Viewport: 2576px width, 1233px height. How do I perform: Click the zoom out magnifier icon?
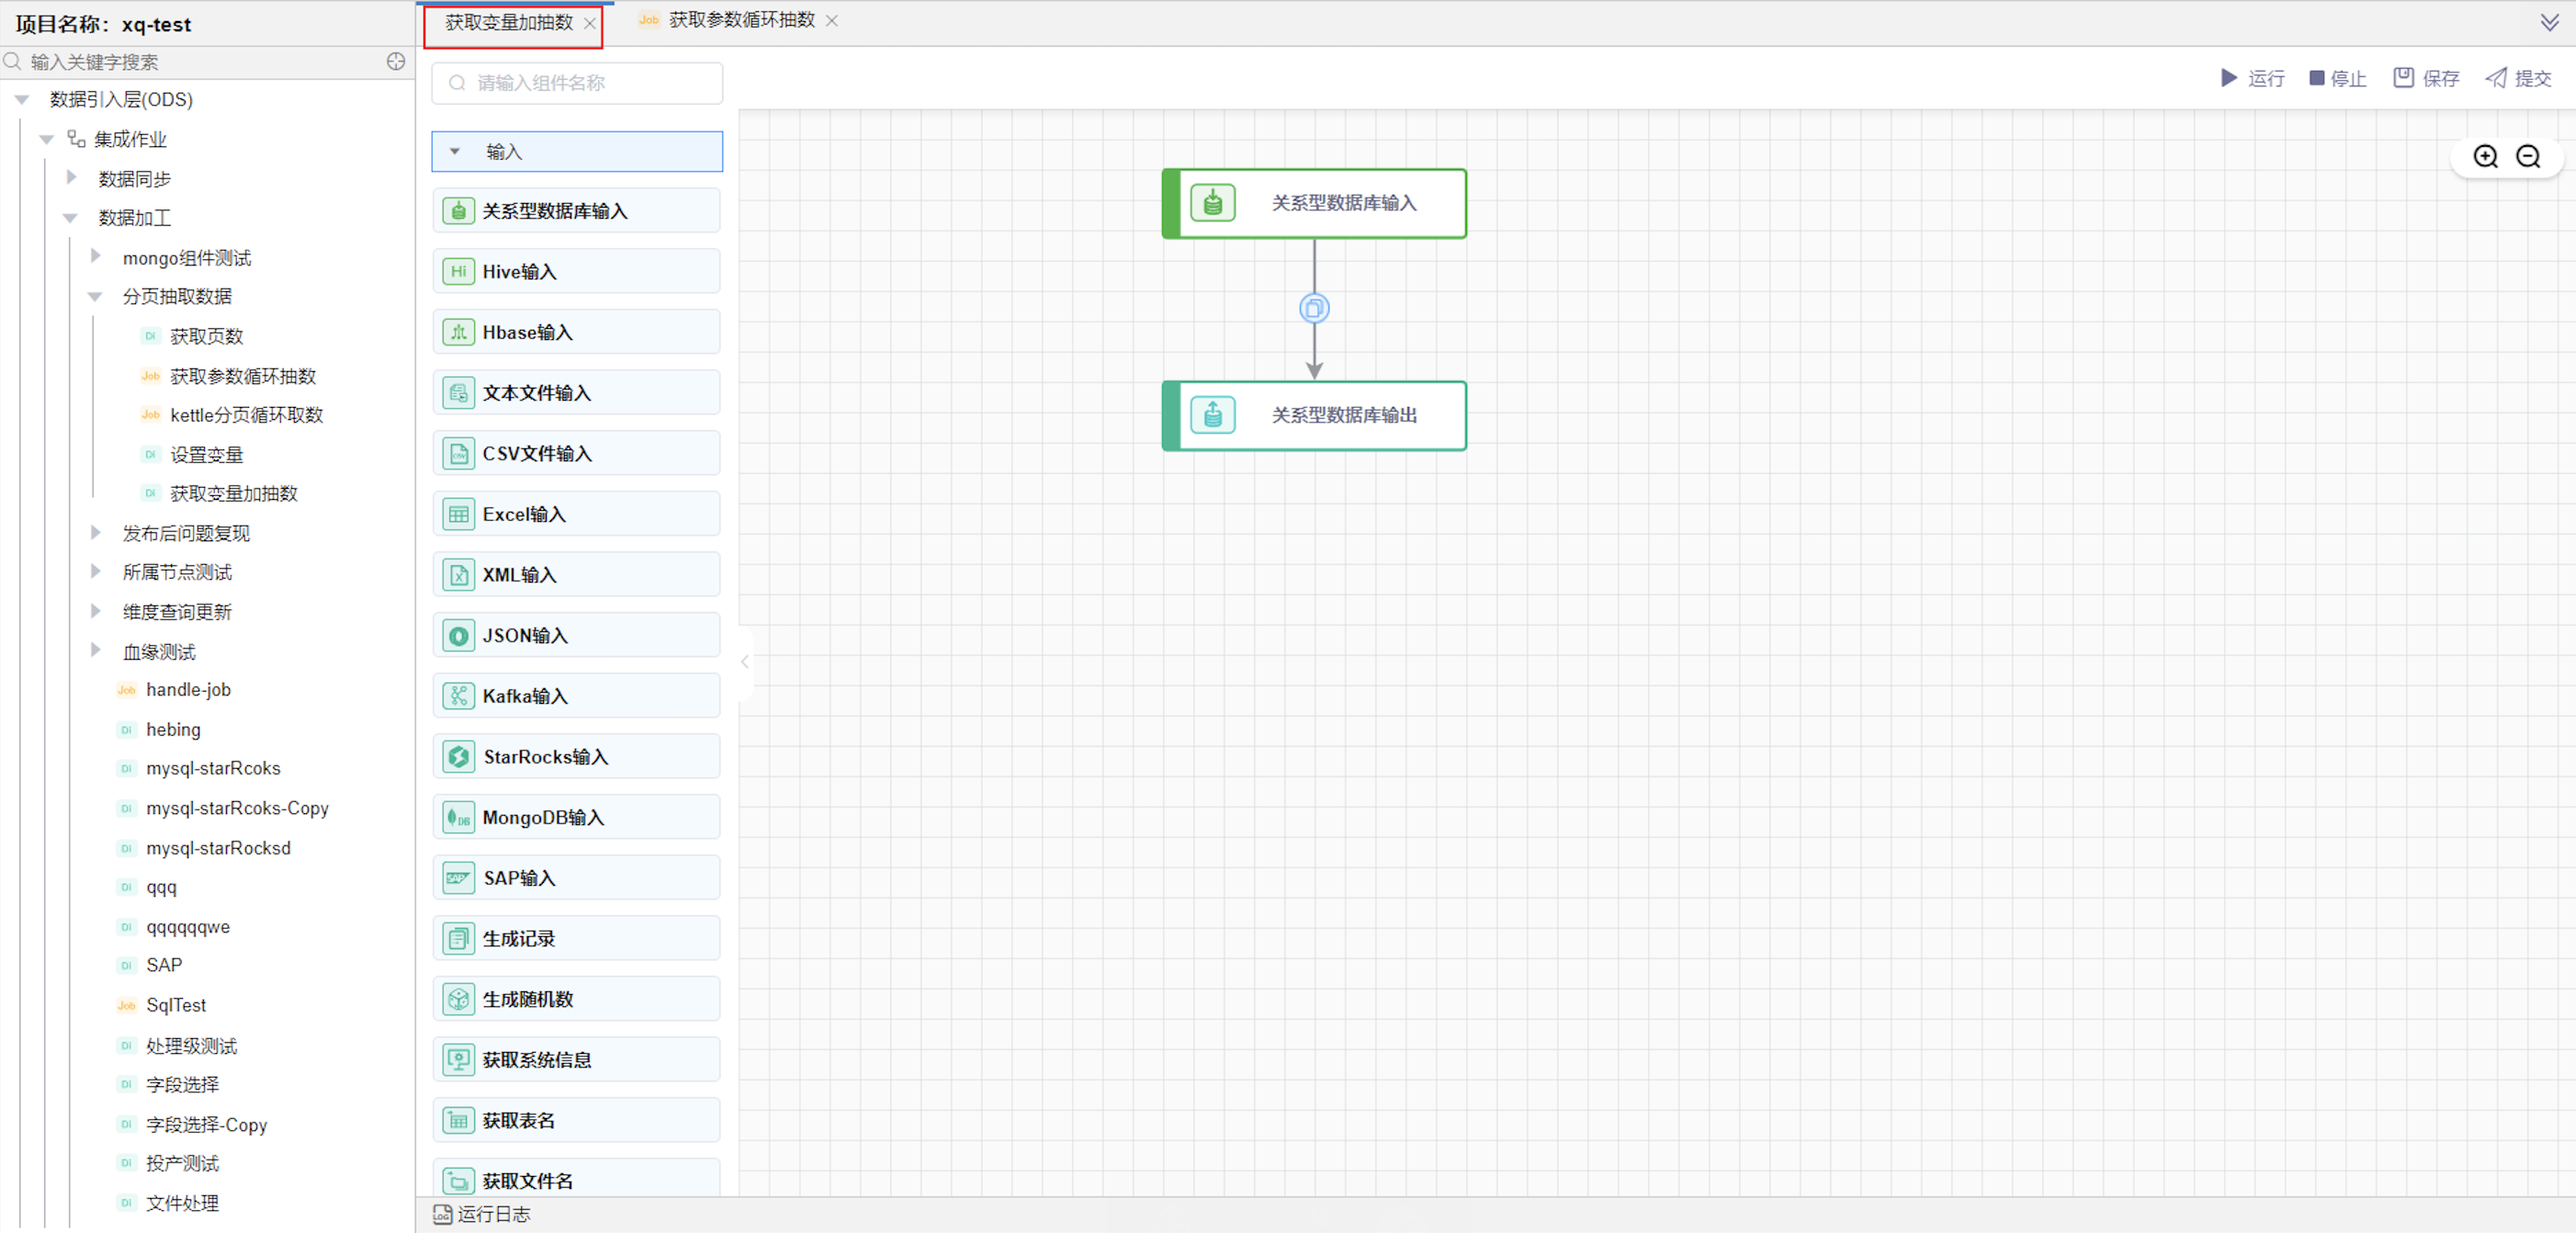[x=2528, y=157]
